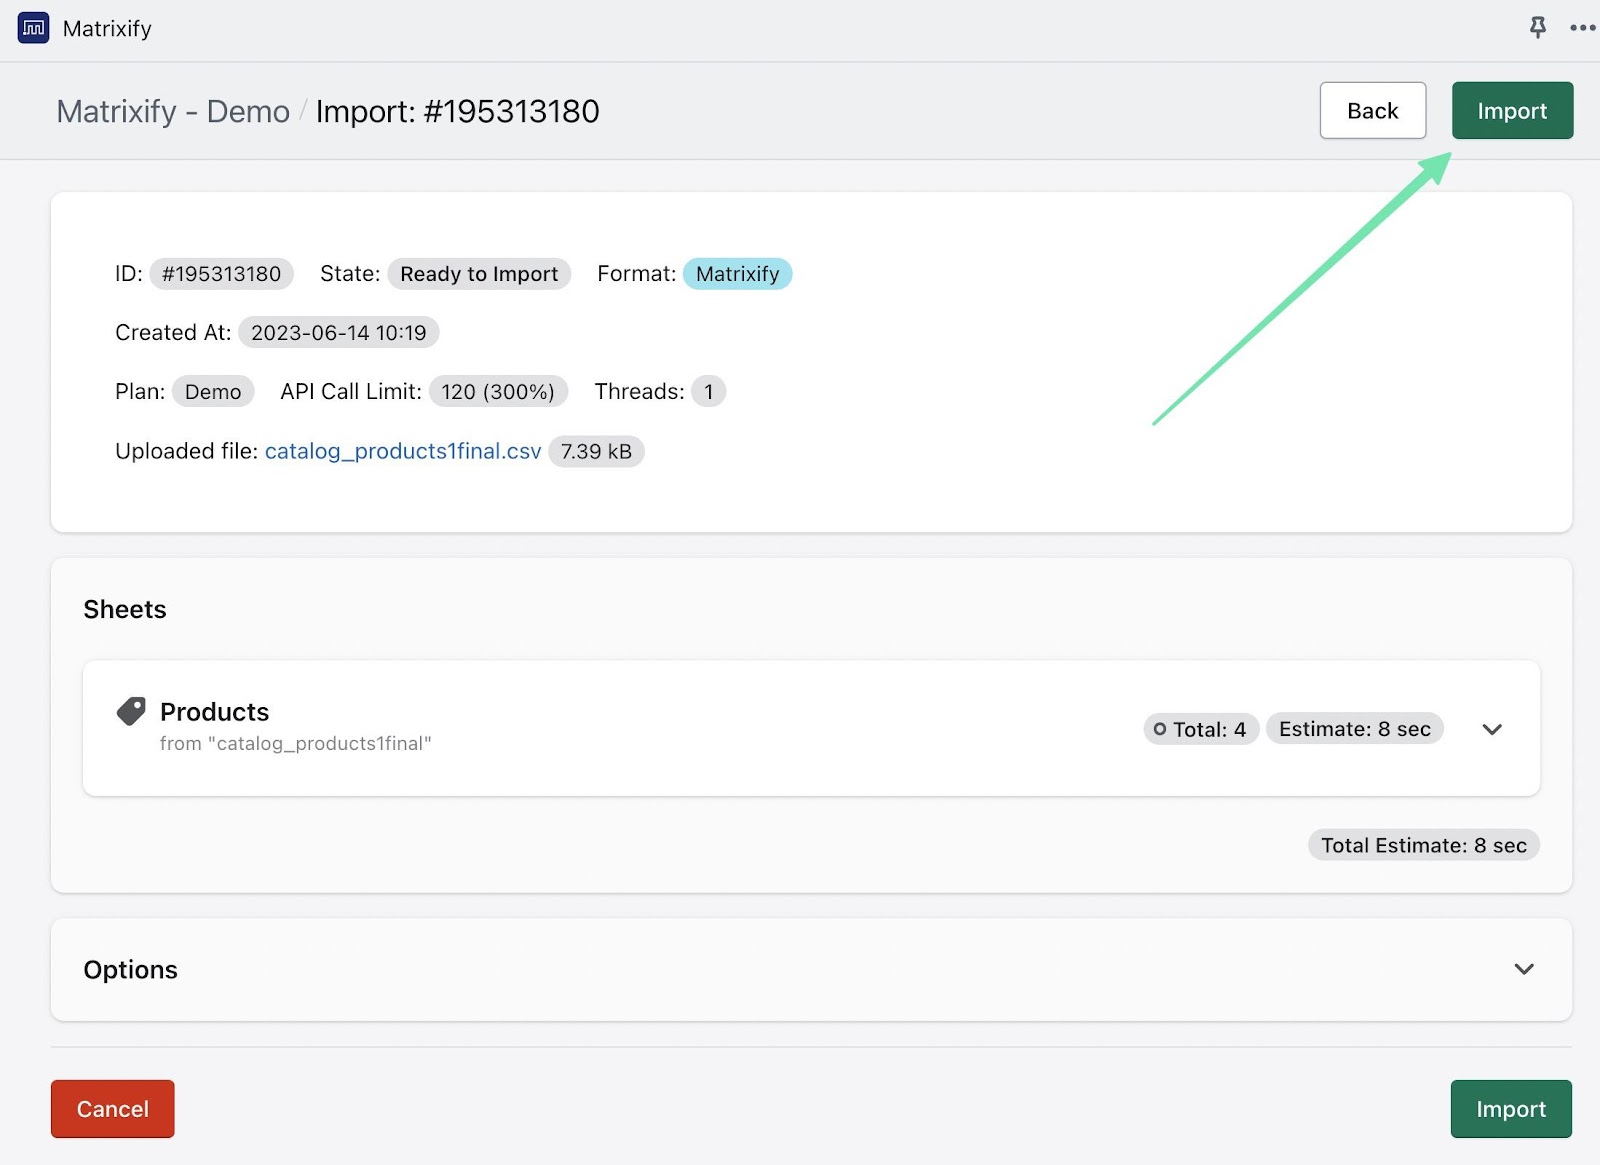Open the catalog_products1final.csv file link

402,451
